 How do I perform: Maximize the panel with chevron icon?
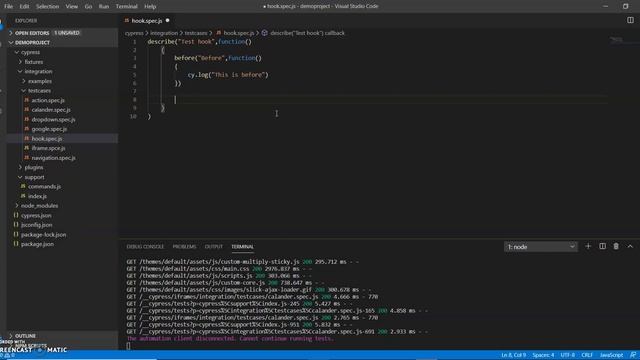tap(630, 246)
